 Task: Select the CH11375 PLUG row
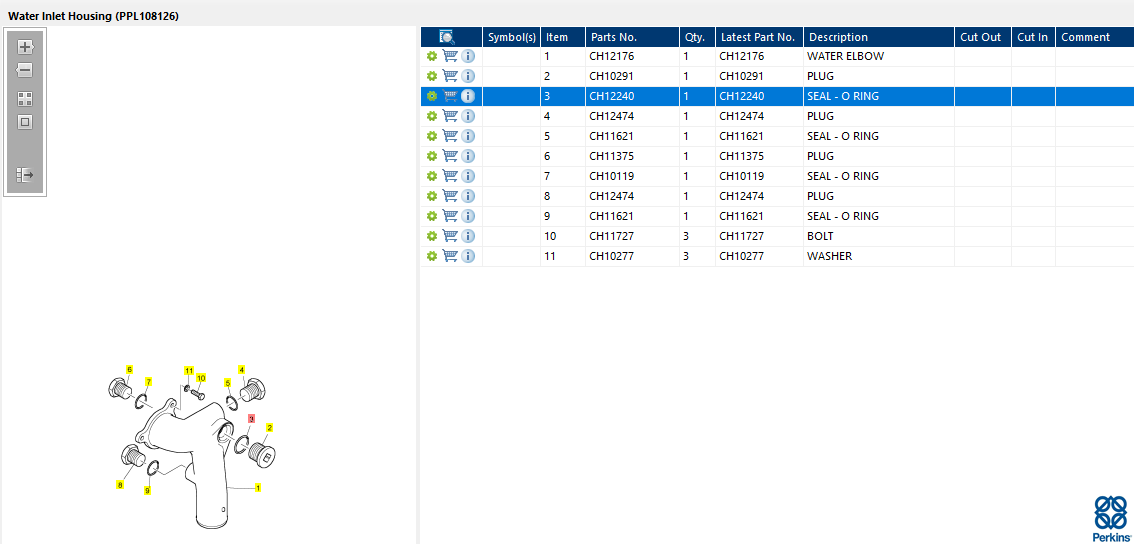pos(777,156)
